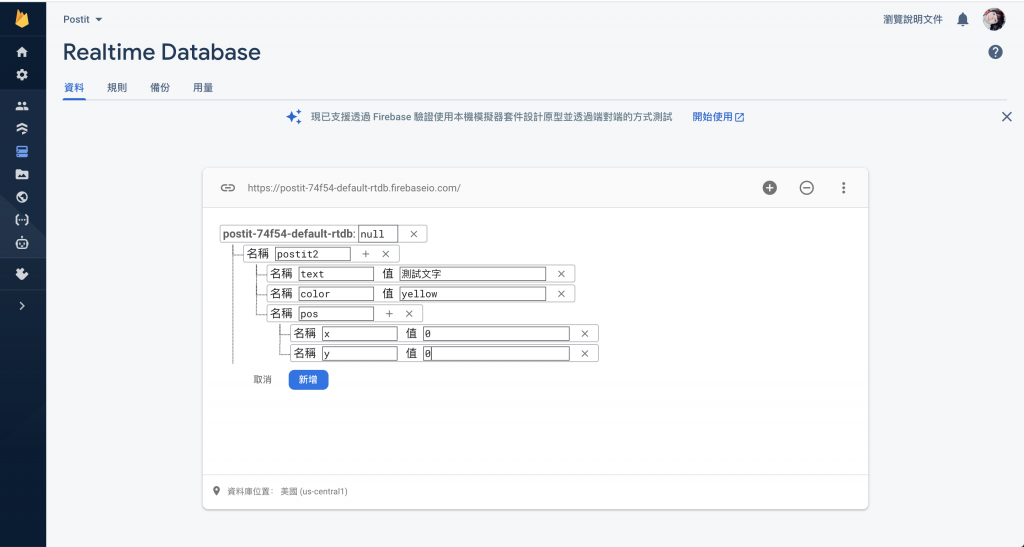Click the database URL text

click(354, 188)
